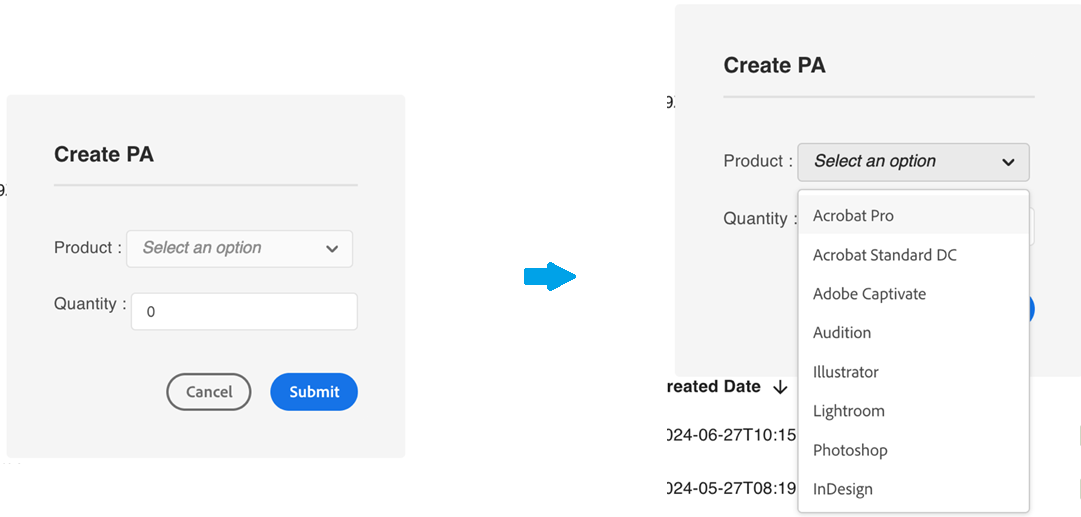Select Acrobat Standard DC option
This screenshot has width=1081, height=517.
coord(884,255)
